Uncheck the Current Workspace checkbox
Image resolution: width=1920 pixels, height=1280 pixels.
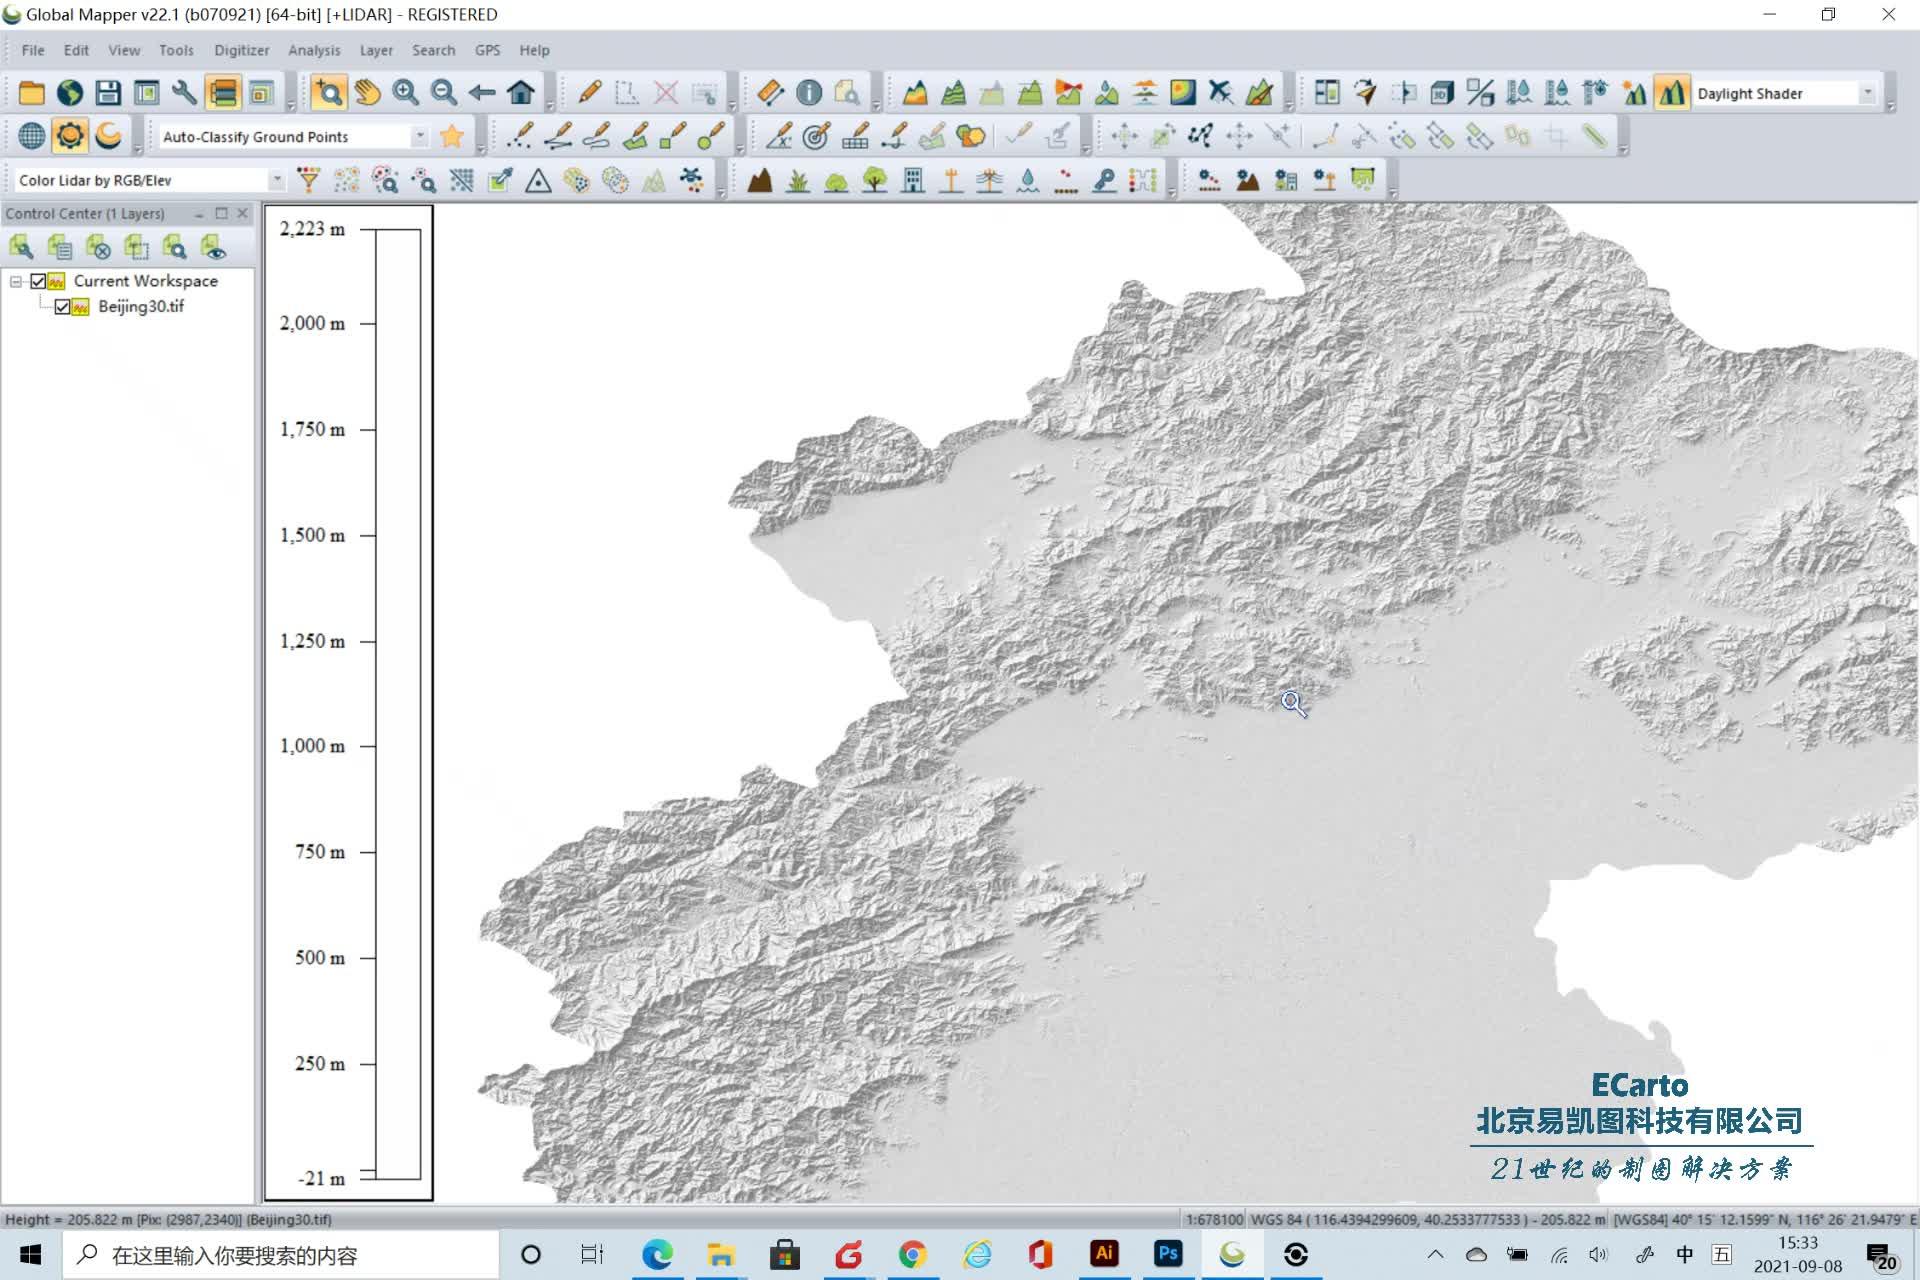click(x=38, y=281)
